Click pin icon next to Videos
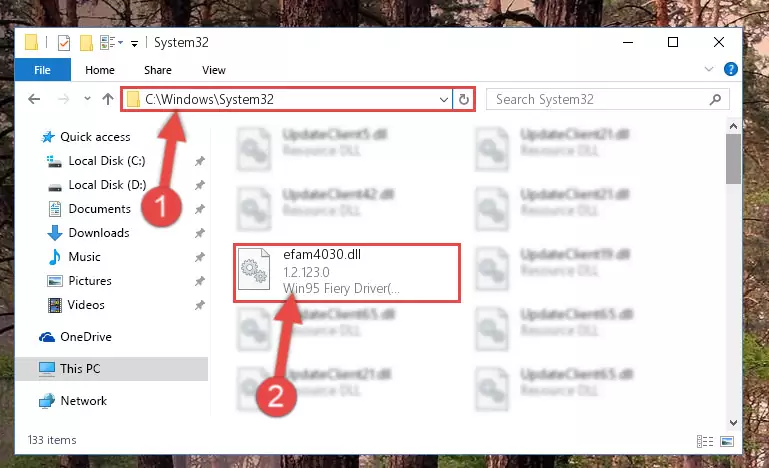The height and width of the screenshot is (468, 769). (200, 305)
